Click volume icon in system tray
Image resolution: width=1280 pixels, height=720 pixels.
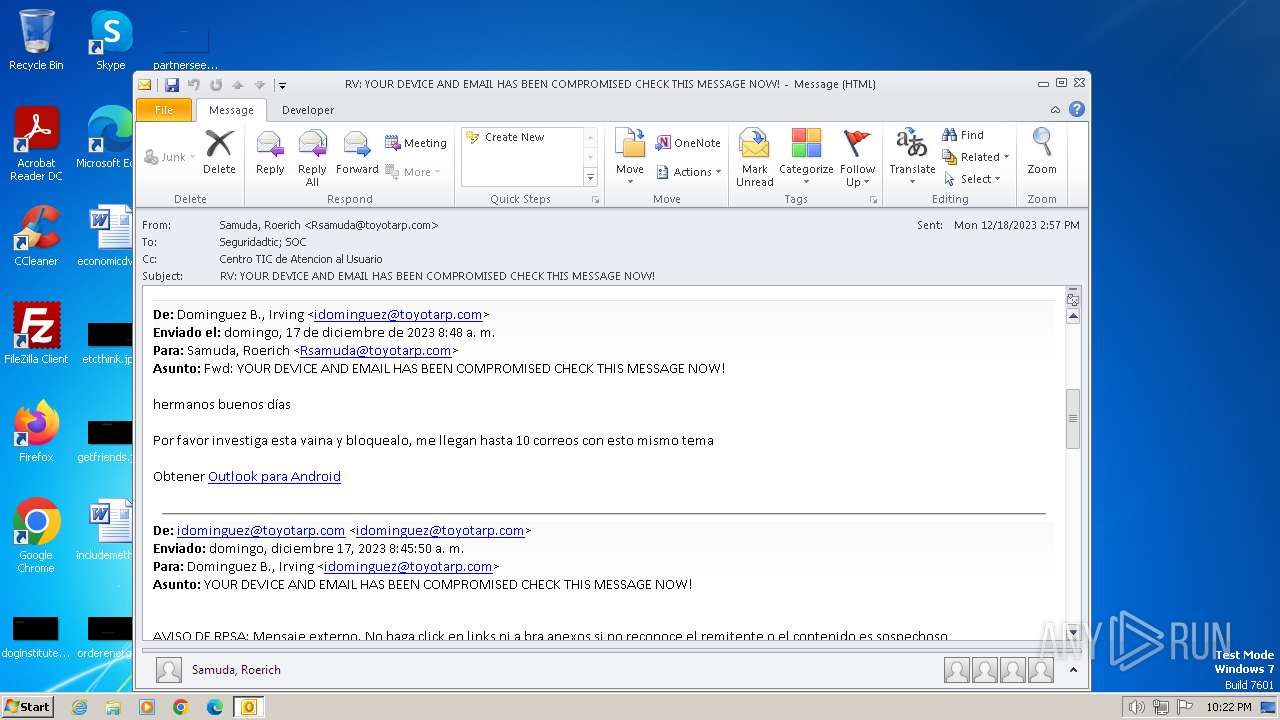click(1136, 707)
